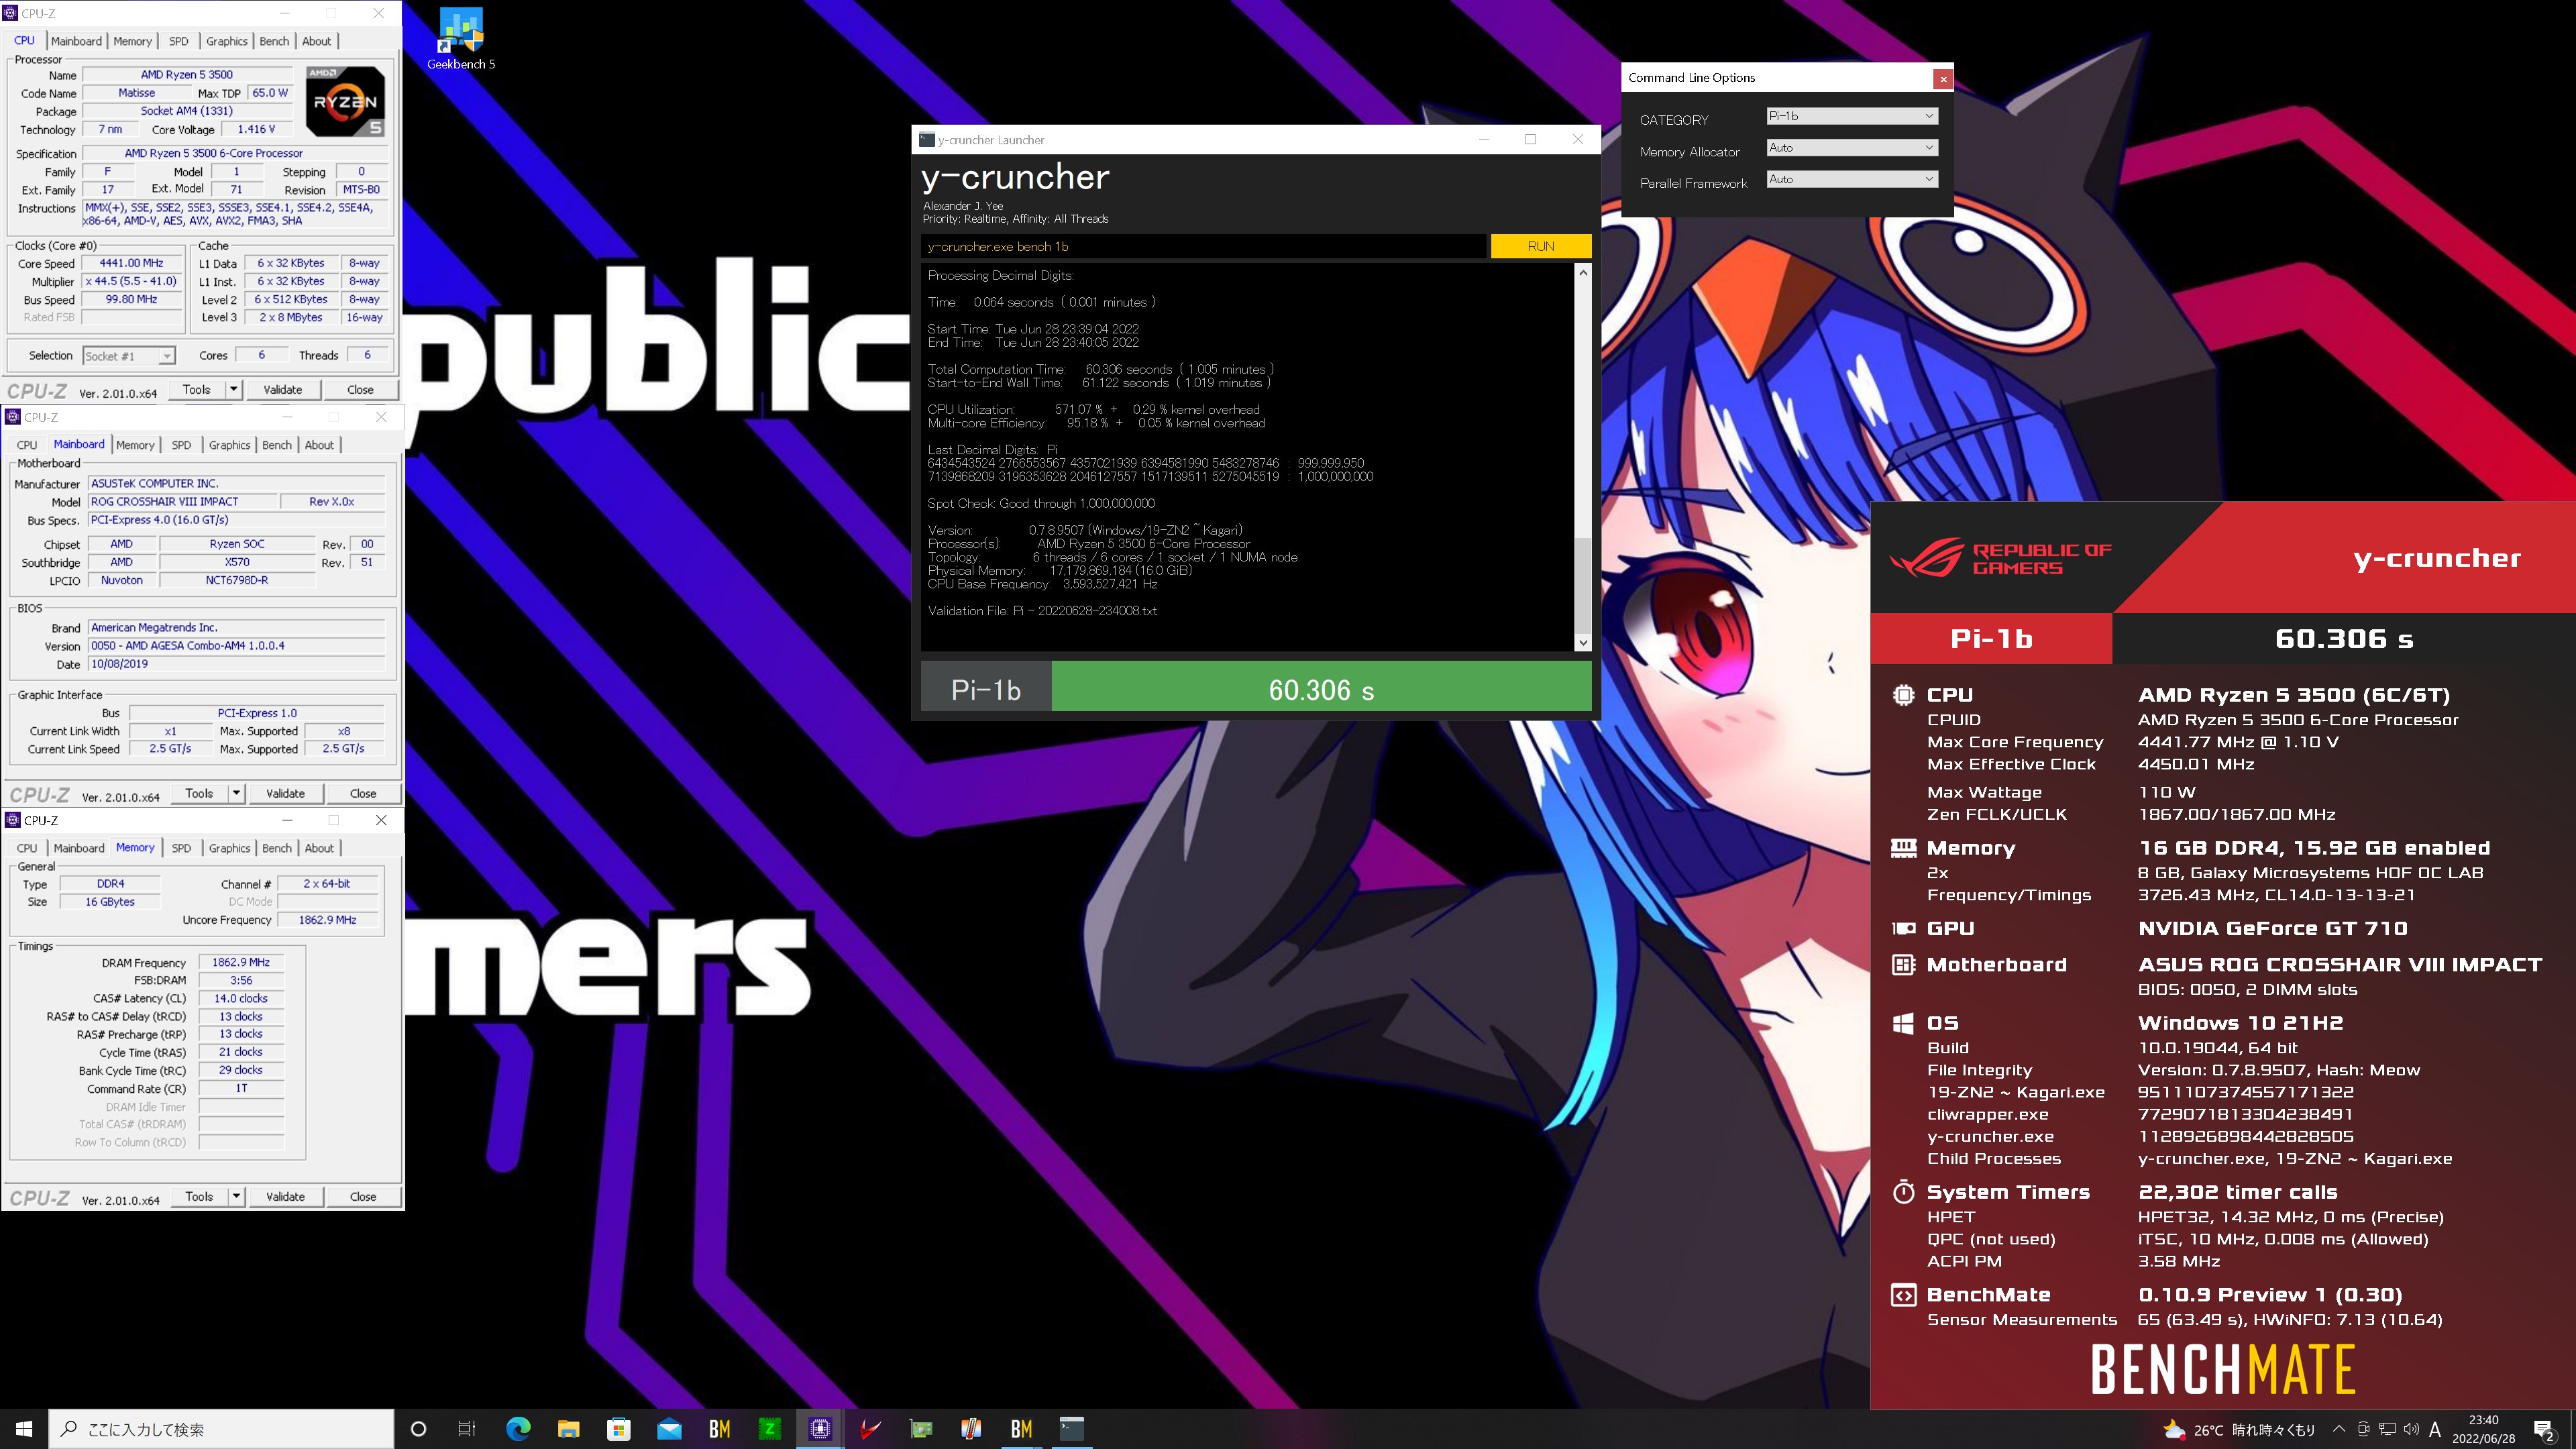Click Validate in the Mainboard CPU-Z window
Image resolution: width=2576 pixels, height=1449 pixels.
(x=285, y=793)
